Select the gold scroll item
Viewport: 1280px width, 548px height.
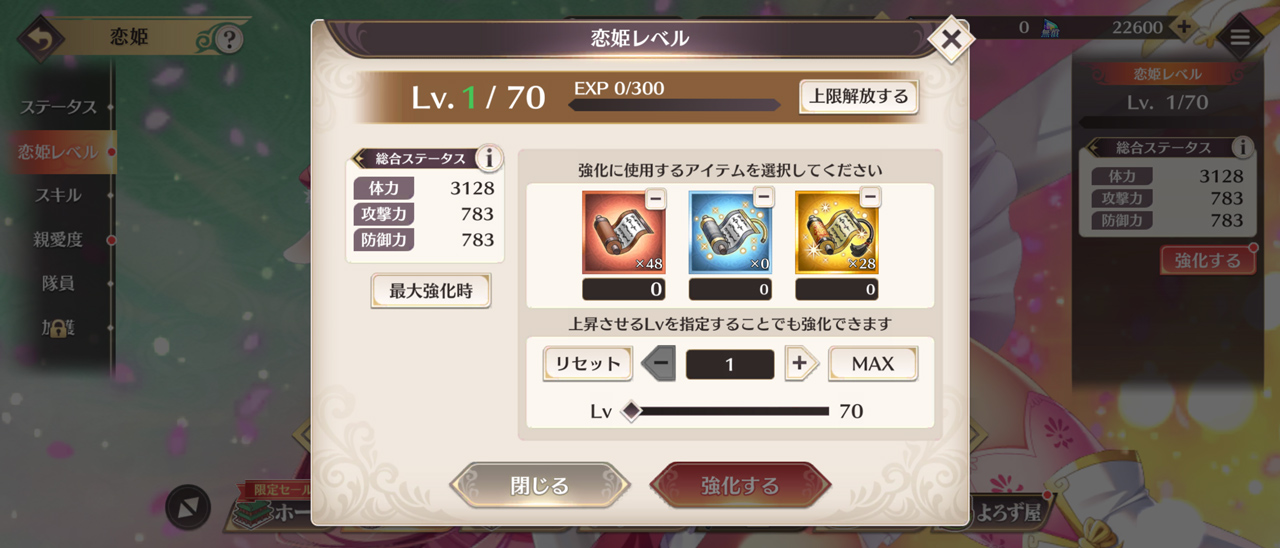837,233
